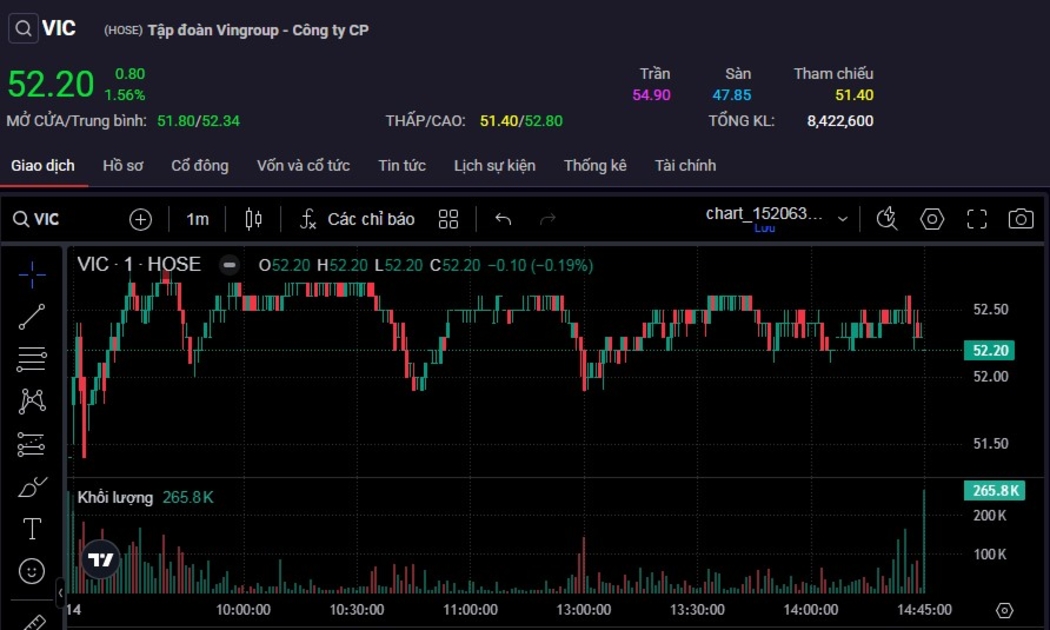The image size is (1050, 630).
Task: Switch to the Hồ sơ tab
Action: [x=122, y=166]
